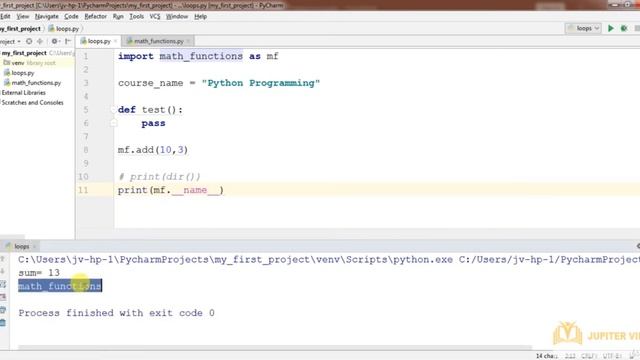Open the Code menu
640x360 pixels.
(x=71, y=16)
